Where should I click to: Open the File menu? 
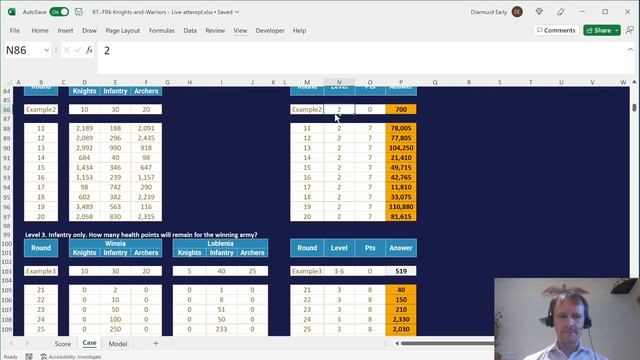15,31
